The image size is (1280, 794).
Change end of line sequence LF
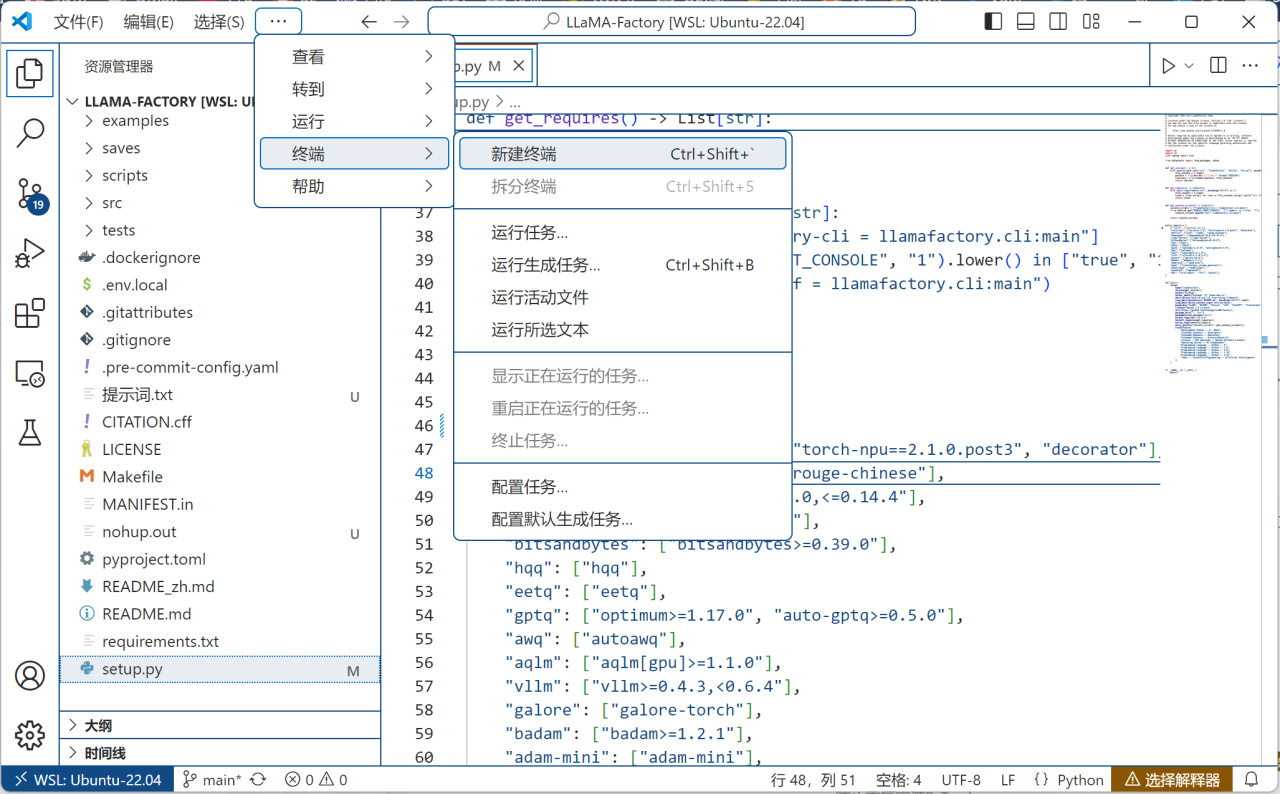[1008, 780]
